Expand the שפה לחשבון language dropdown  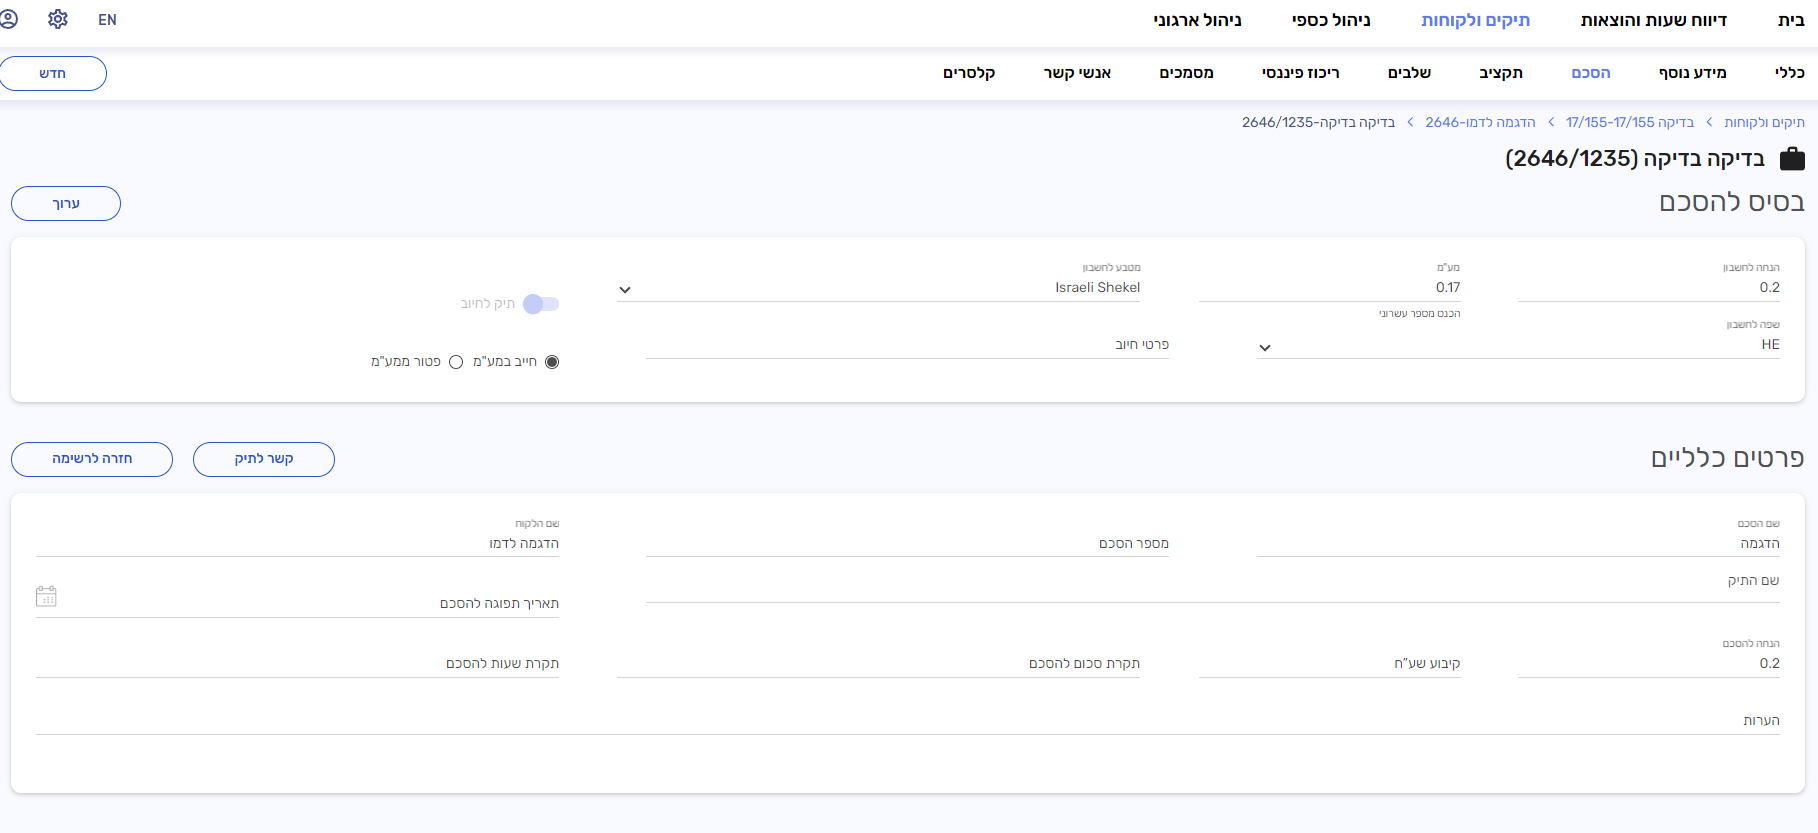[1265, 348]
